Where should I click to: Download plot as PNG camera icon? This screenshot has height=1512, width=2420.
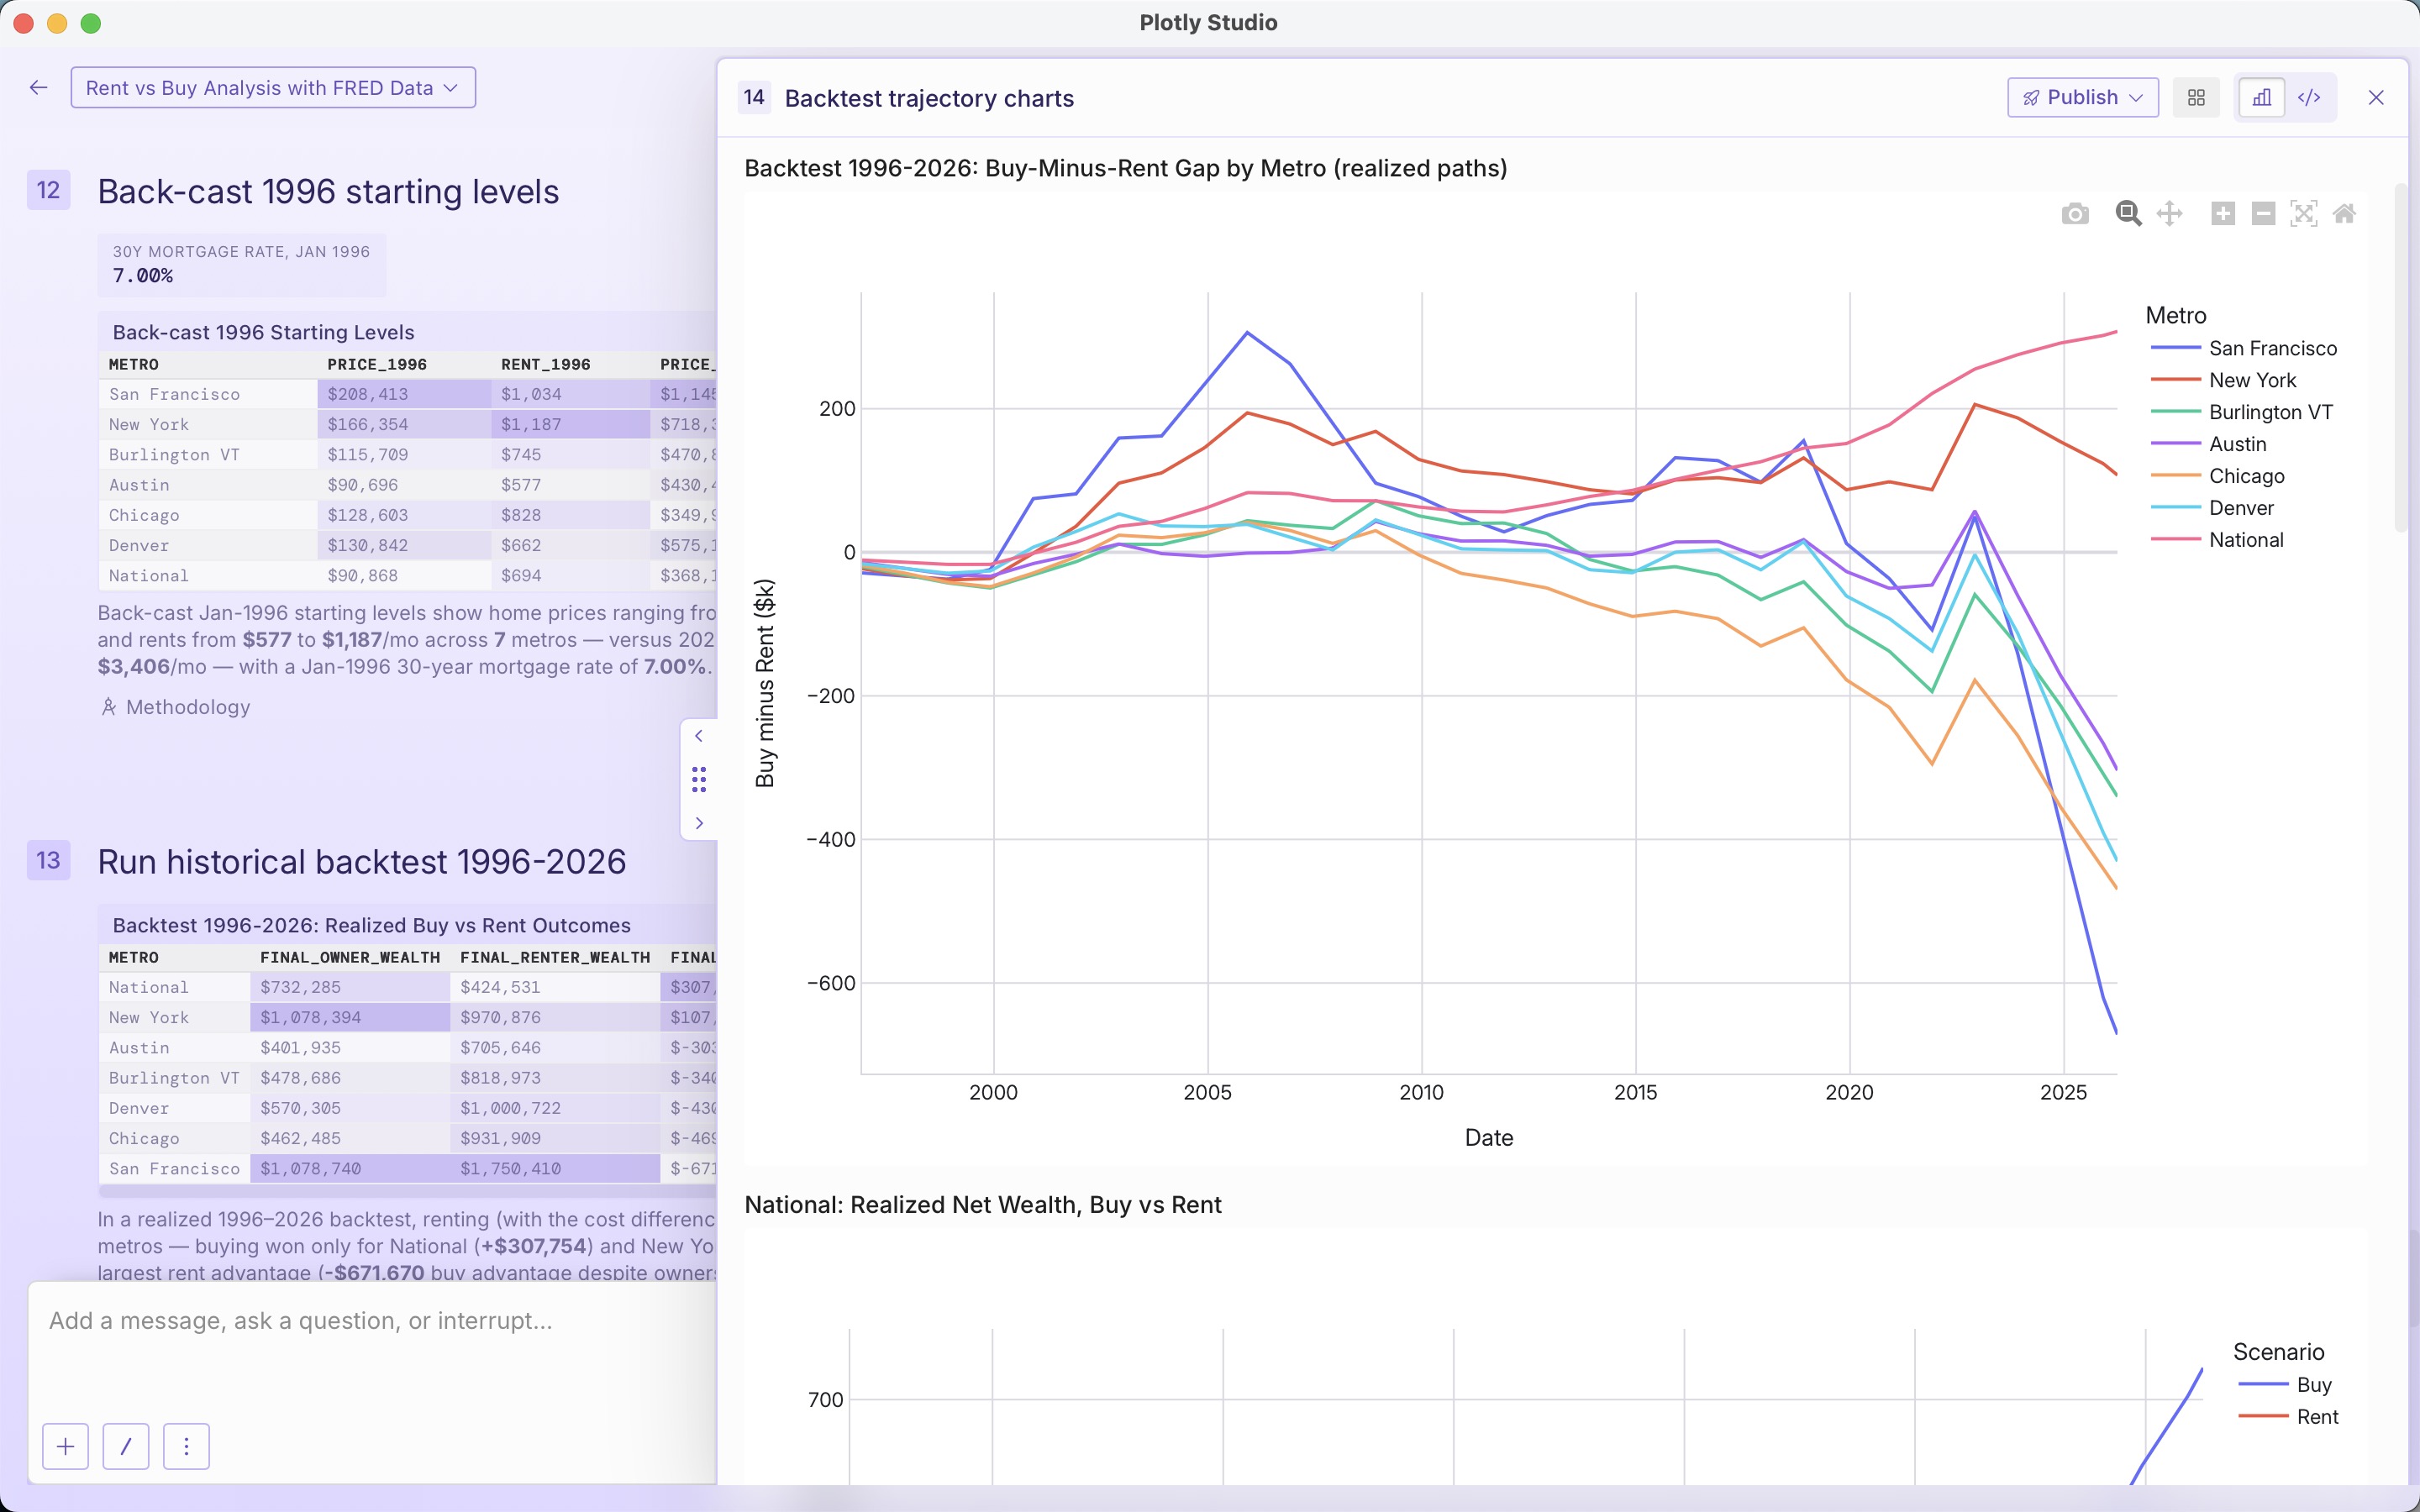(x=2075, y=214)
